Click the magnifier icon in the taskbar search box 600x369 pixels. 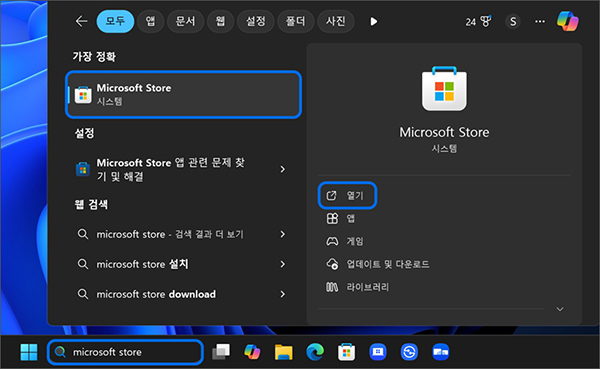click(60, 352)
